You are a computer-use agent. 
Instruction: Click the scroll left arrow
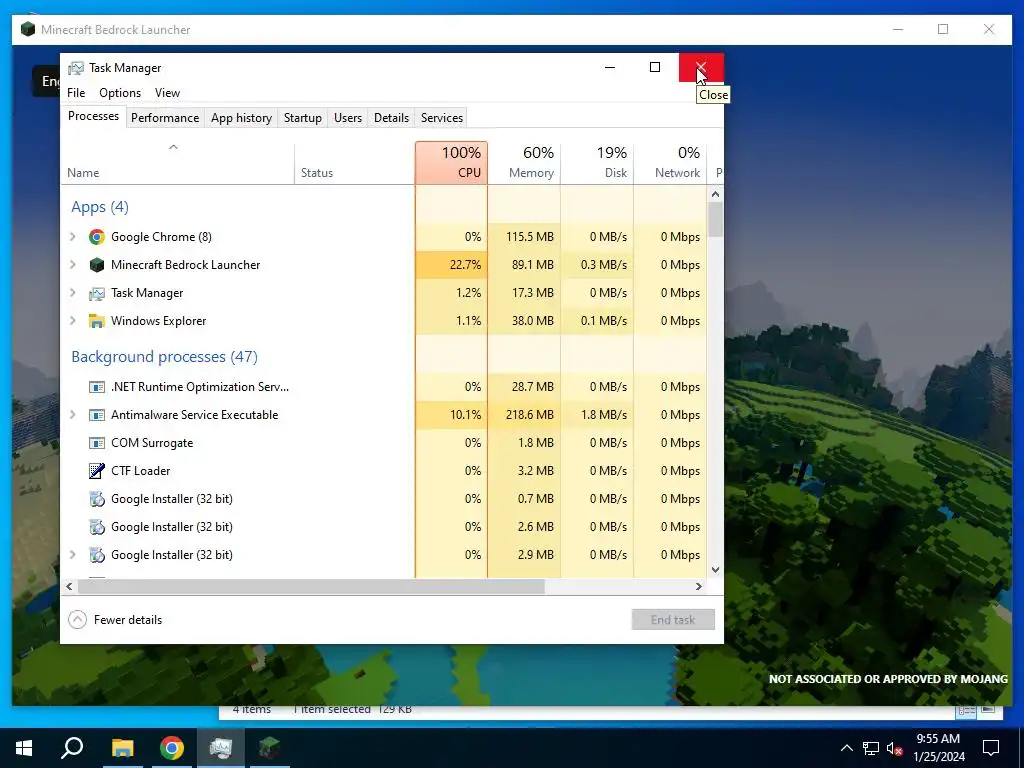pos(69,586)
